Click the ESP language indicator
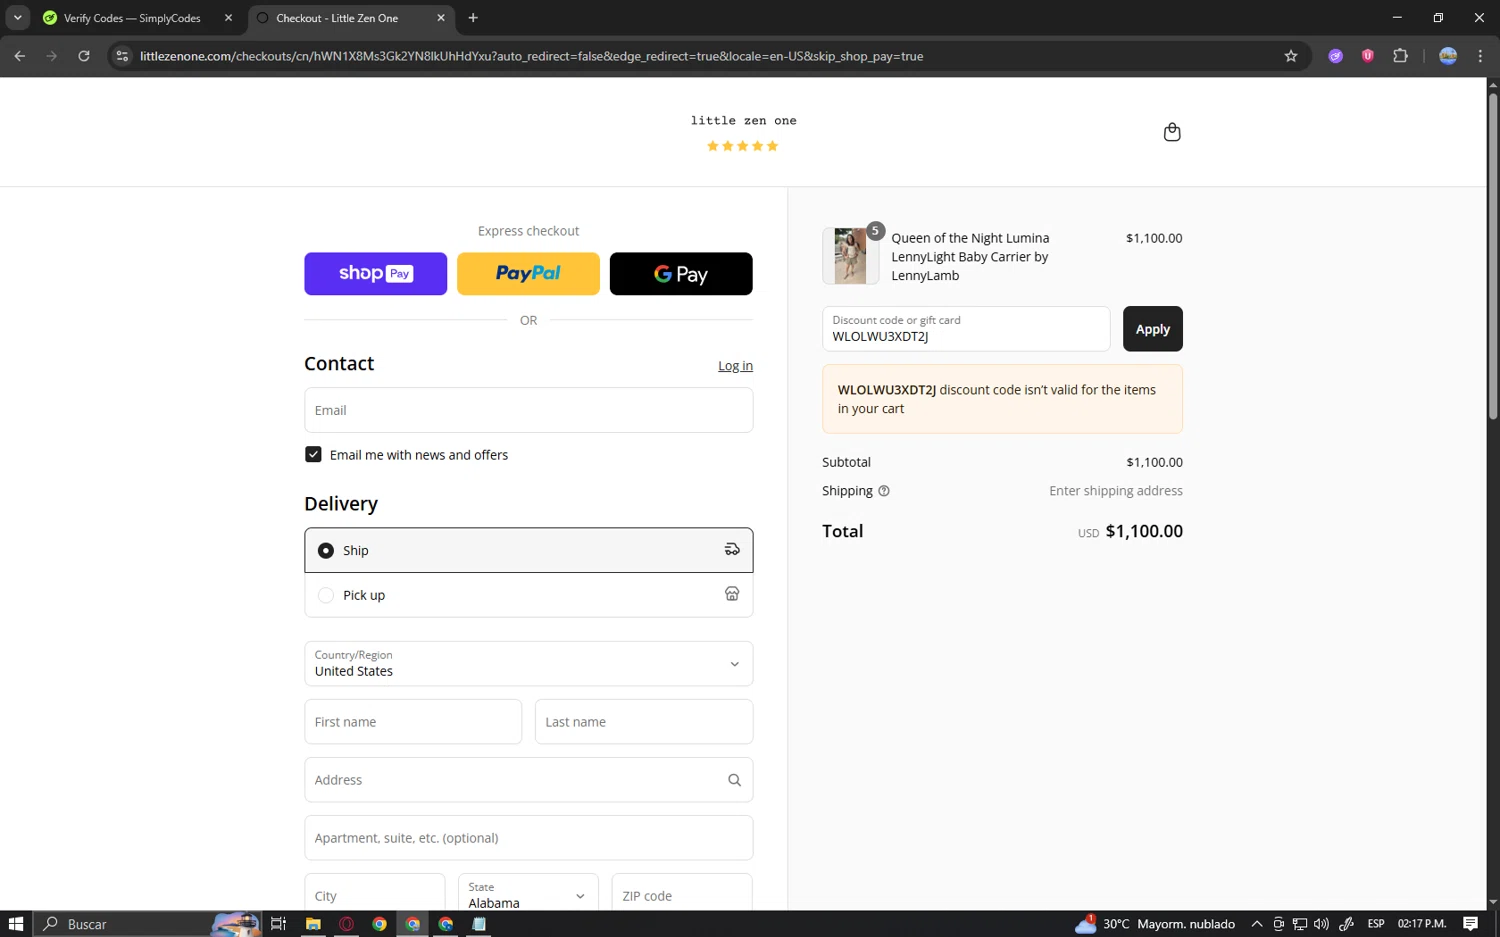1500x937 pixels. (x=1376, y=924)
